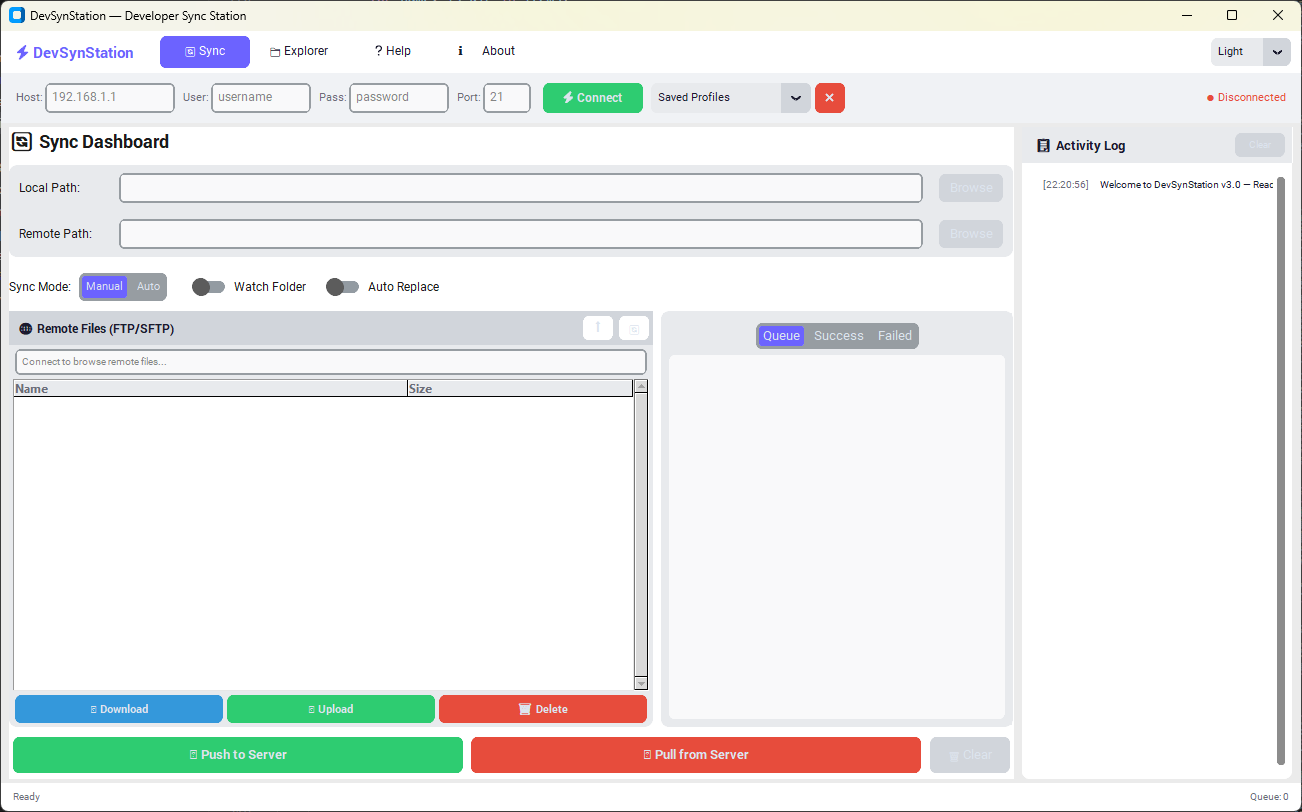Open the Explorer section
The height and width of the screenshot is (812, 1302).
[x=298, y=51]
